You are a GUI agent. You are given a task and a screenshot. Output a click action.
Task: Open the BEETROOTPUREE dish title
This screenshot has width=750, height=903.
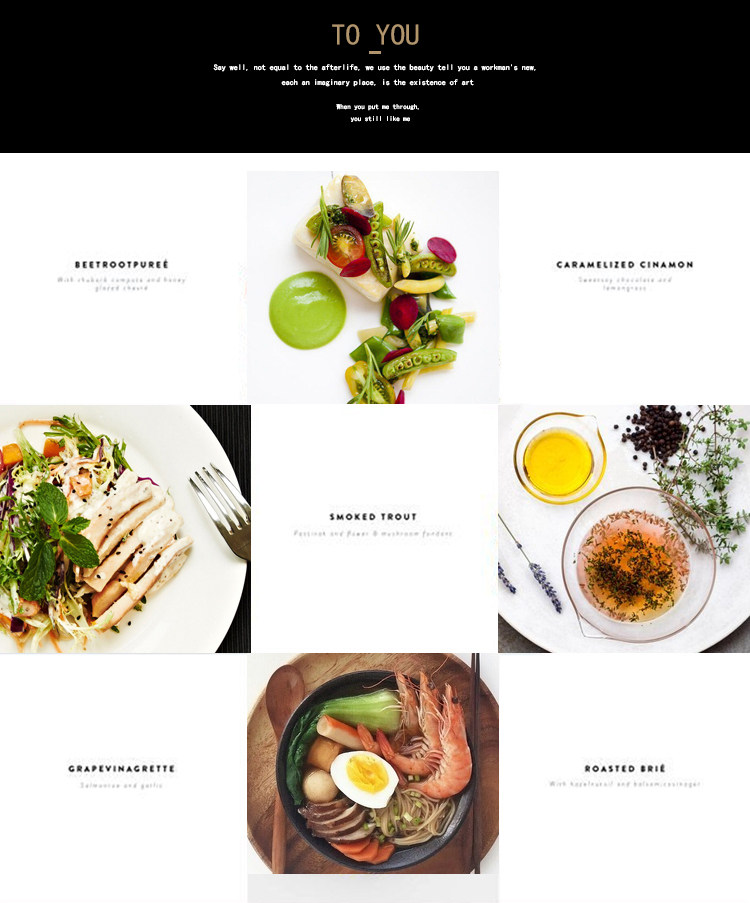(x=122, y=264)
